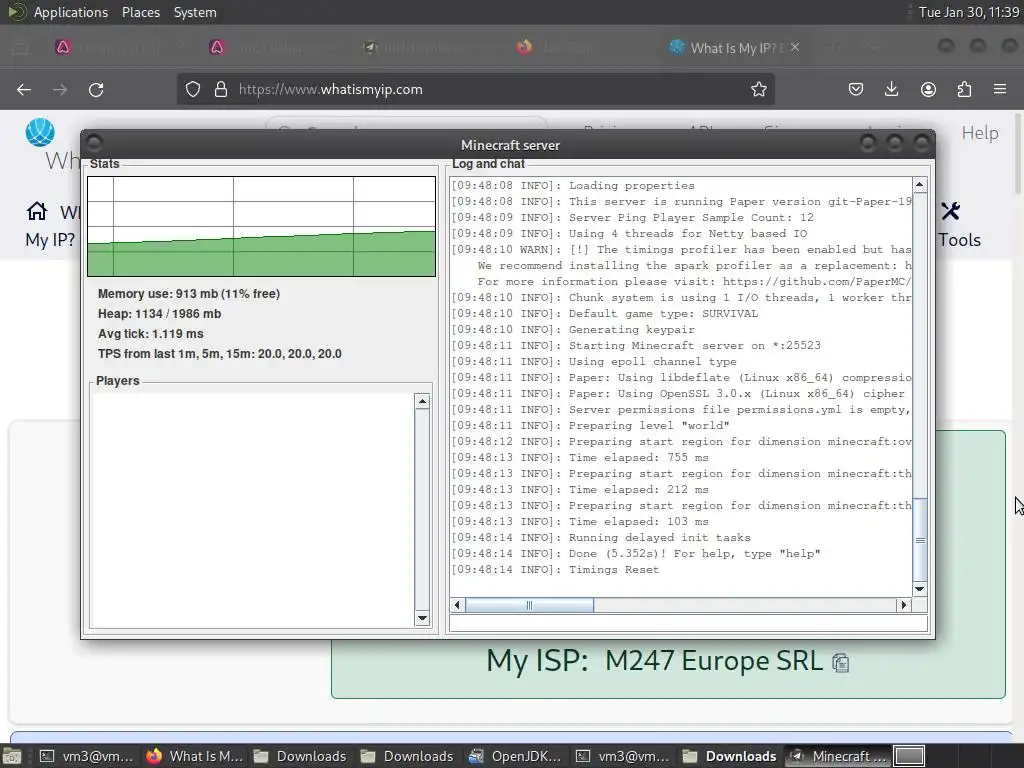Open vm3@vm terminal button beside OpenJDK
The width and height of the screenshot is (1024, 768).
click(x=623, y=756)
